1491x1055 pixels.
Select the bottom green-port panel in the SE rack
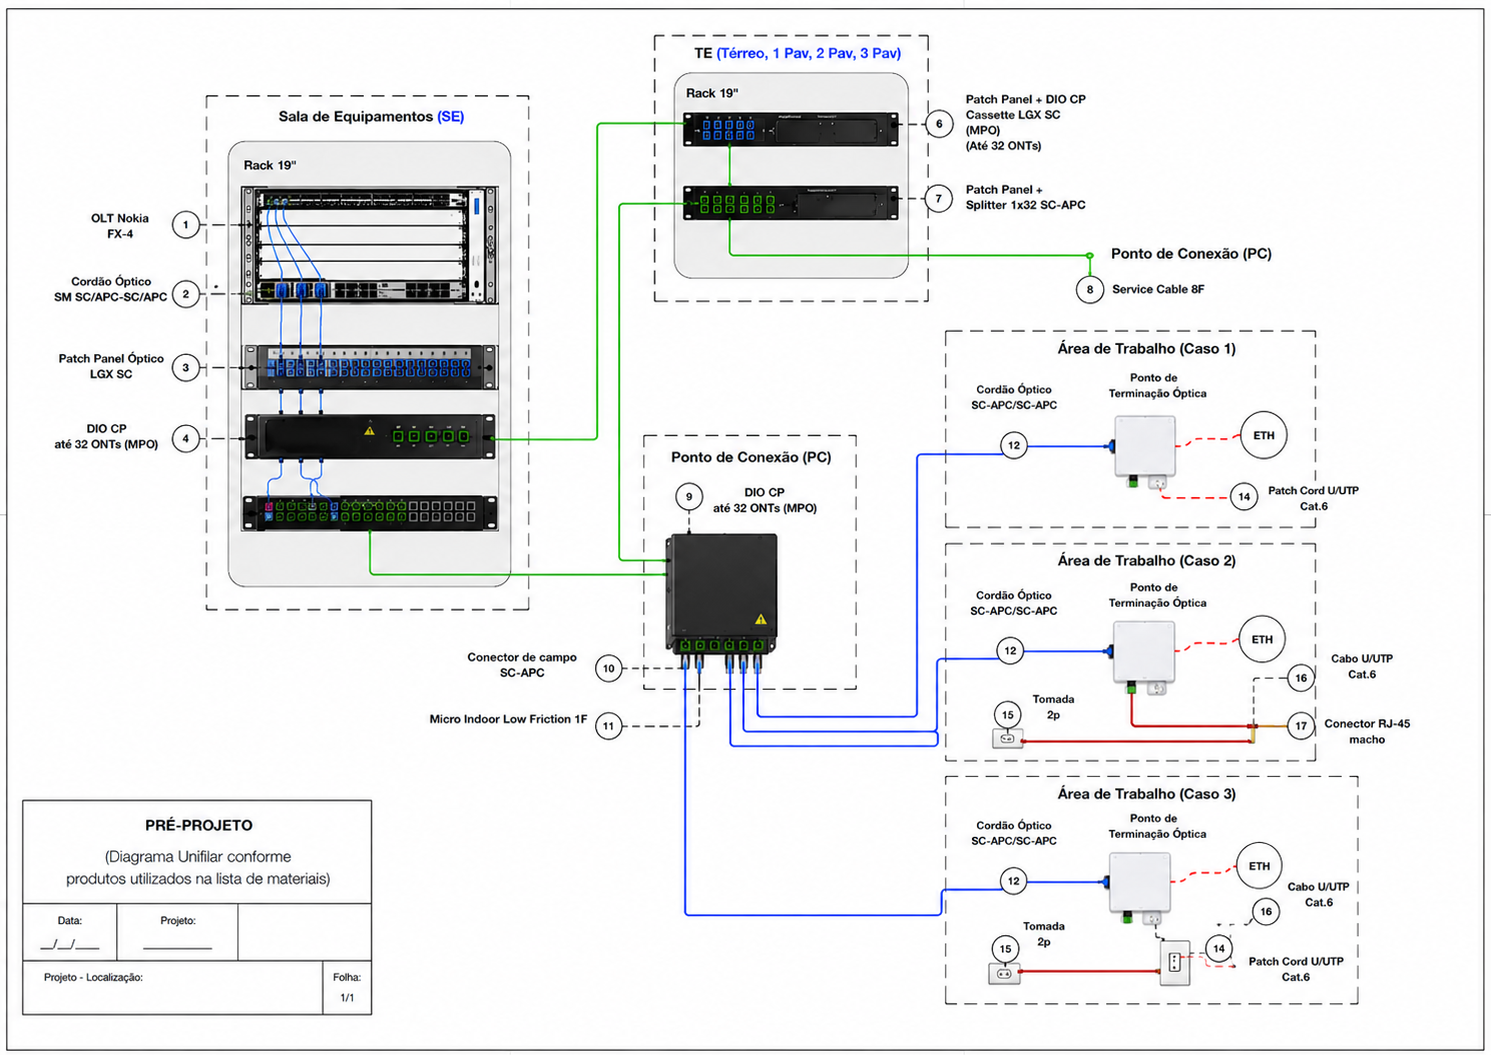click(370, 513)
